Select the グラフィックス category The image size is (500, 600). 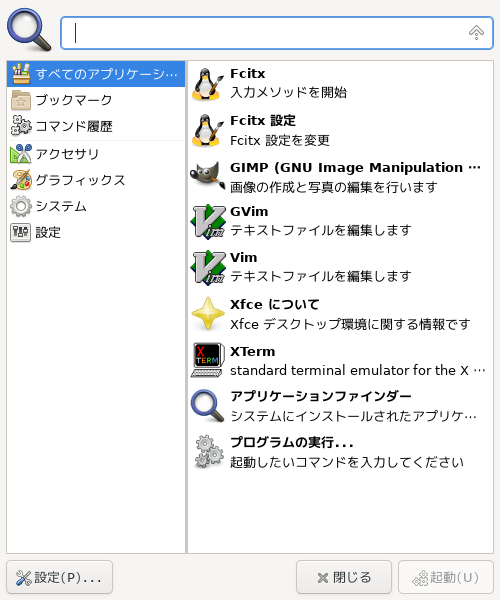click(96, 180)
